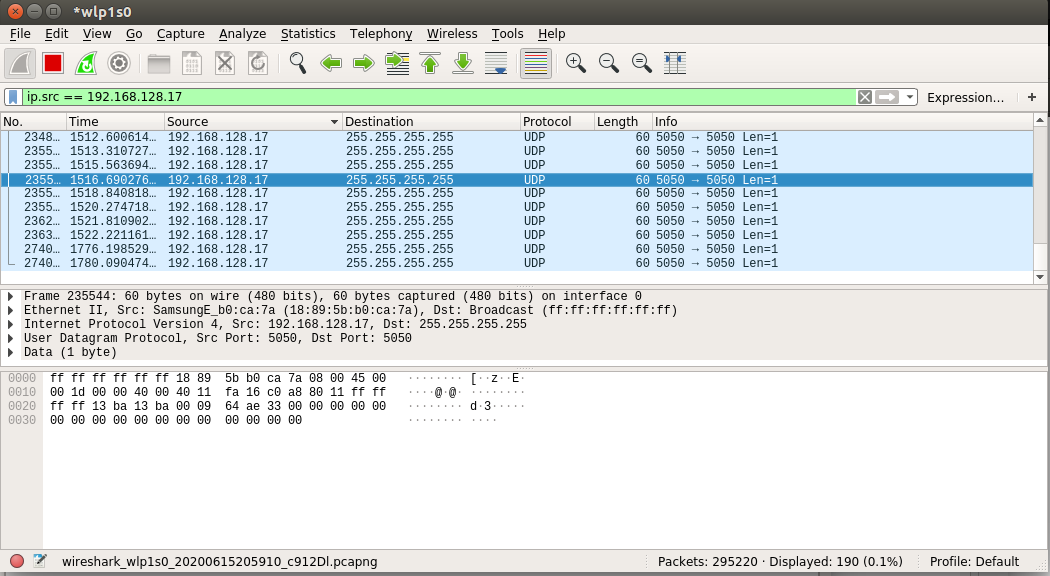Jump to the last packet
The image size is (1050, 576).
point(463,63)
